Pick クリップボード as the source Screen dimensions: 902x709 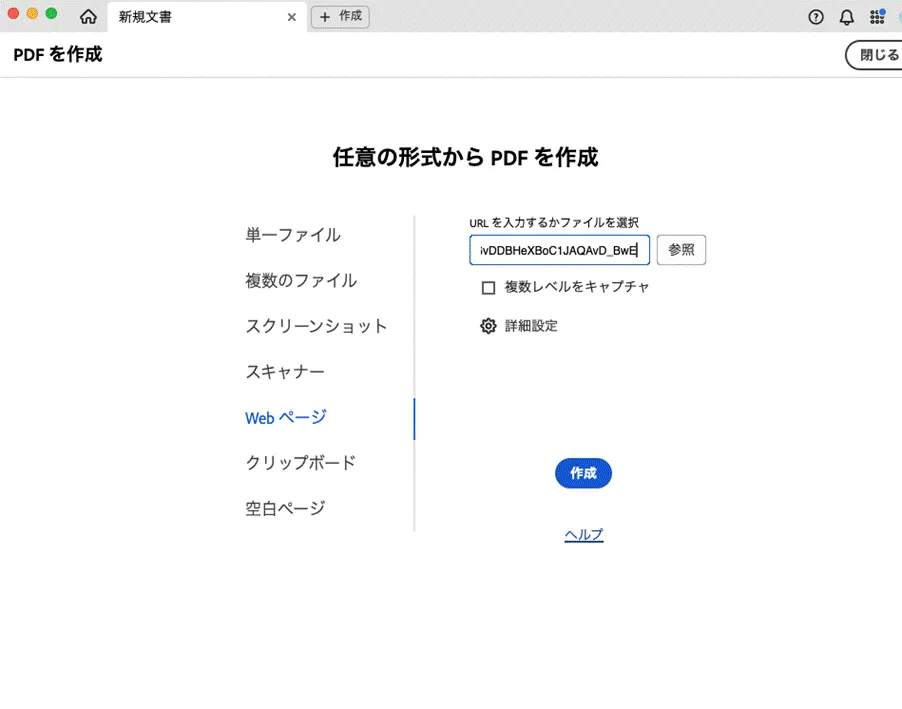click(300, 463)
